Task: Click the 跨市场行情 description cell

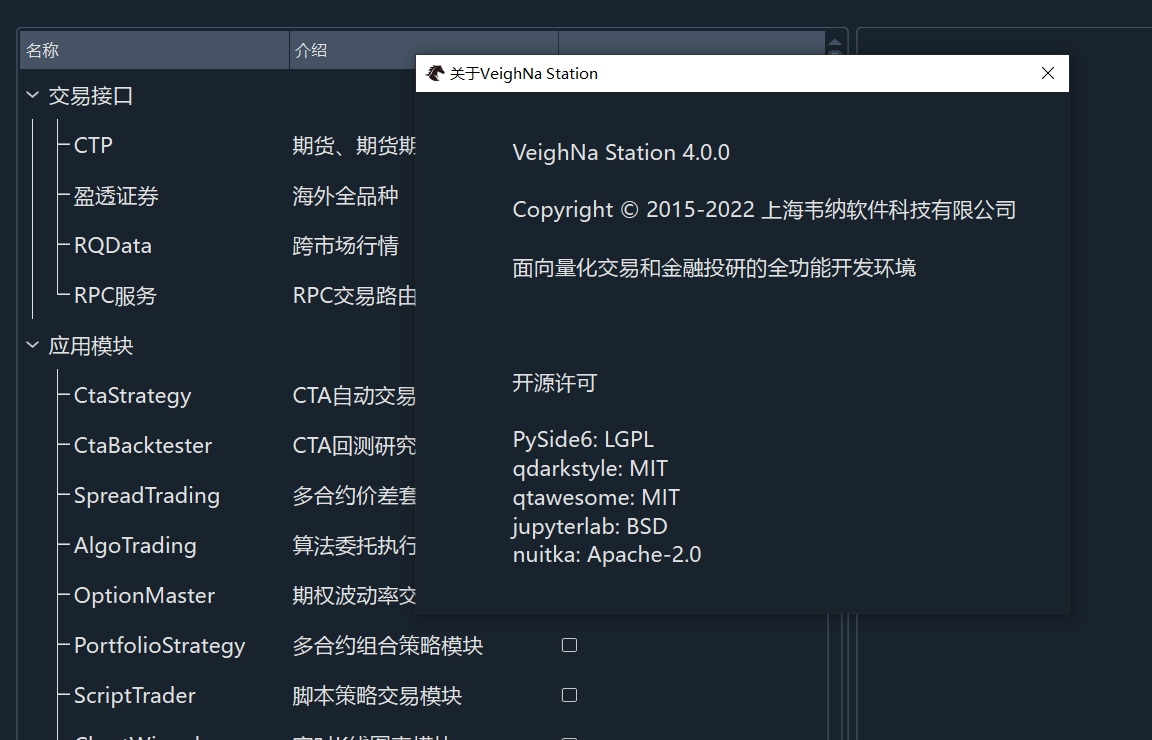Action: click(345, 245)
